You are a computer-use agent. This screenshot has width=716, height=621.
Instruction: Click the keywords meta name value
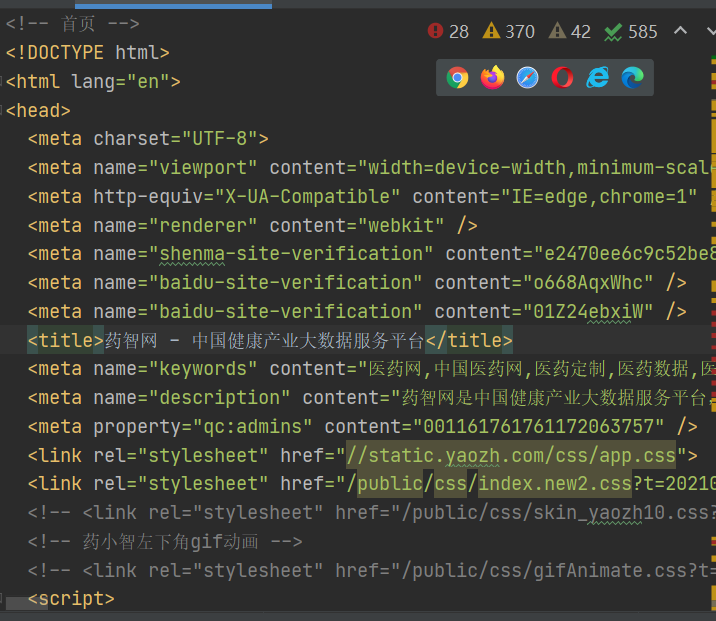pos(203,368)
